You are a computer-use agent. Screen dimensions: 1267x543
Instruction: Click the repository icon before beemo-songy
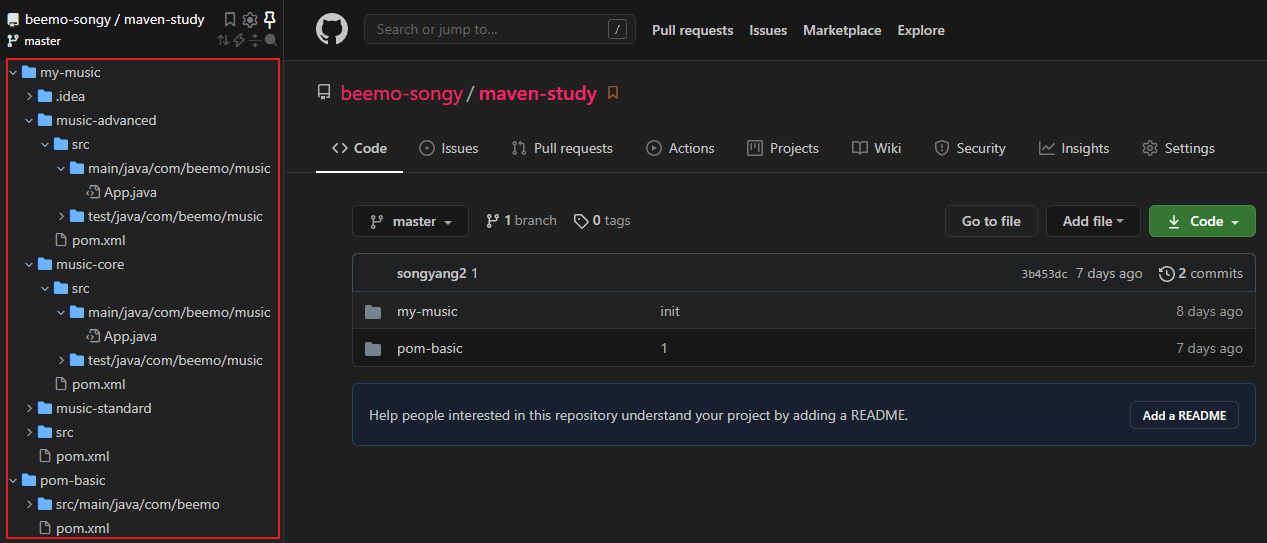(324, 93)
